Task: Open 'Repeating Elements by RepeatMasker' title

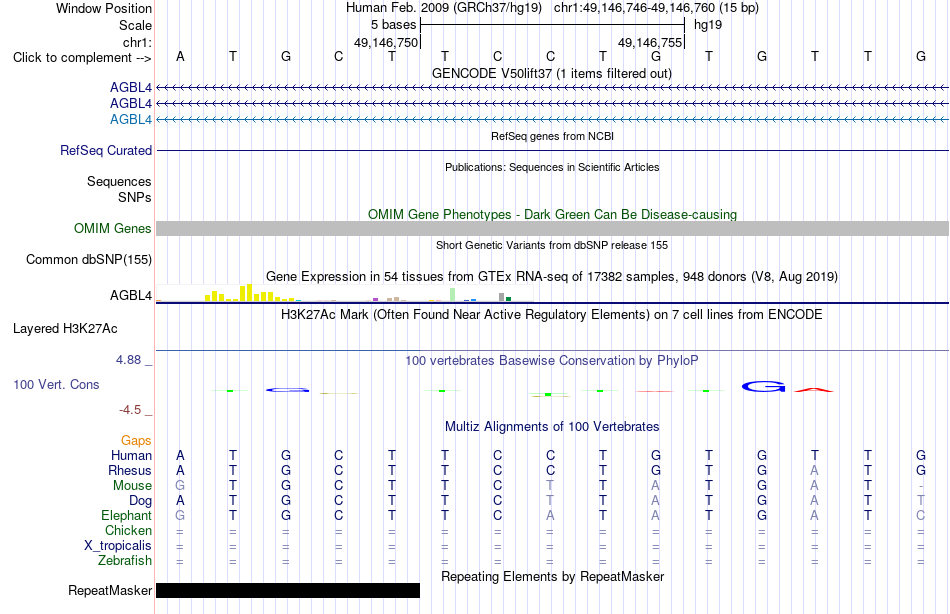Action: pyautogui.click(x=553, y=576)
